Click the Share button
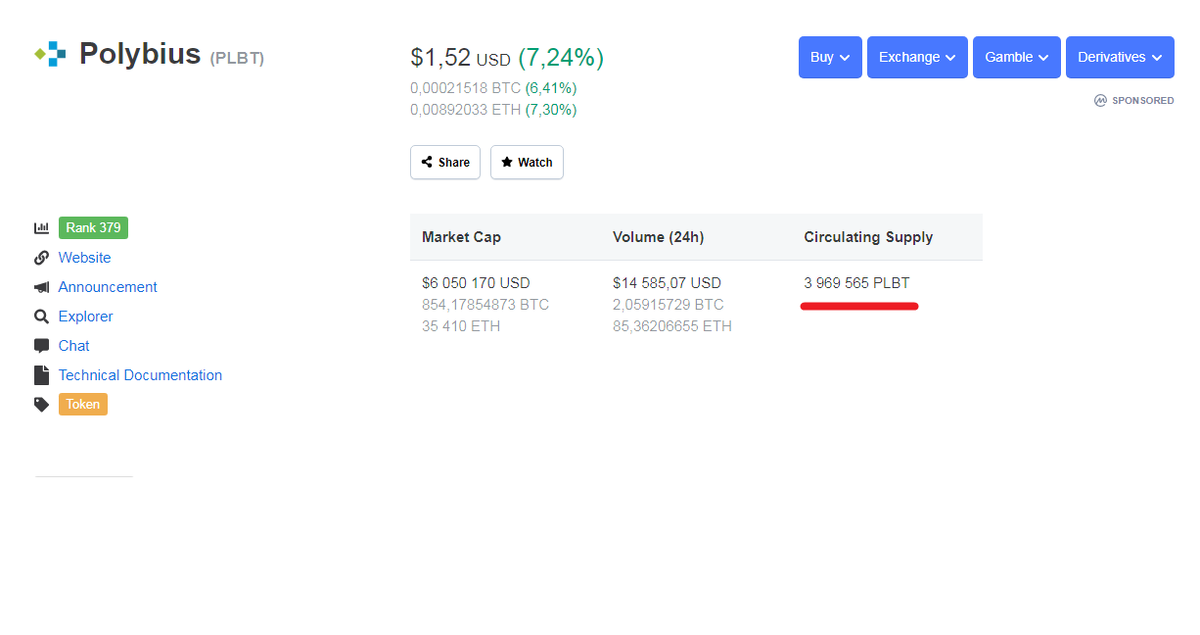 point(445,162)
